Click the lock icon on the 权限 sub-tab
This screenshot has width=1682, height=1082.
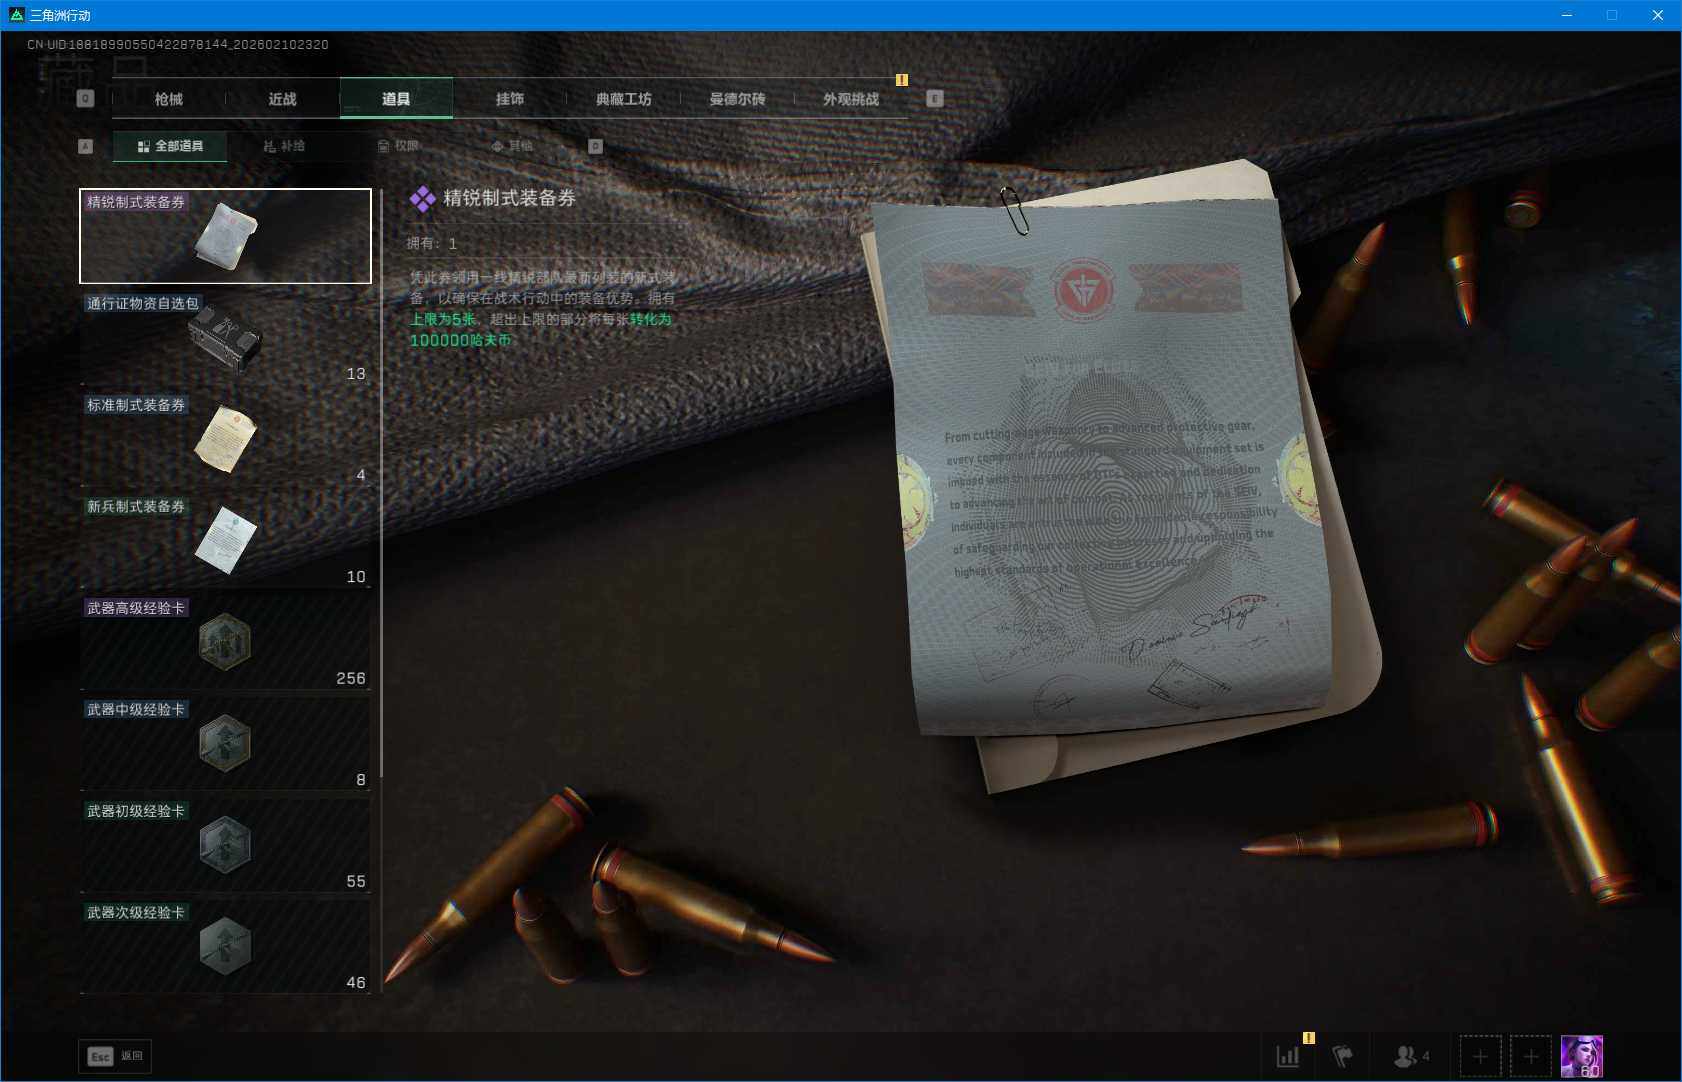(x=384, y=146)
